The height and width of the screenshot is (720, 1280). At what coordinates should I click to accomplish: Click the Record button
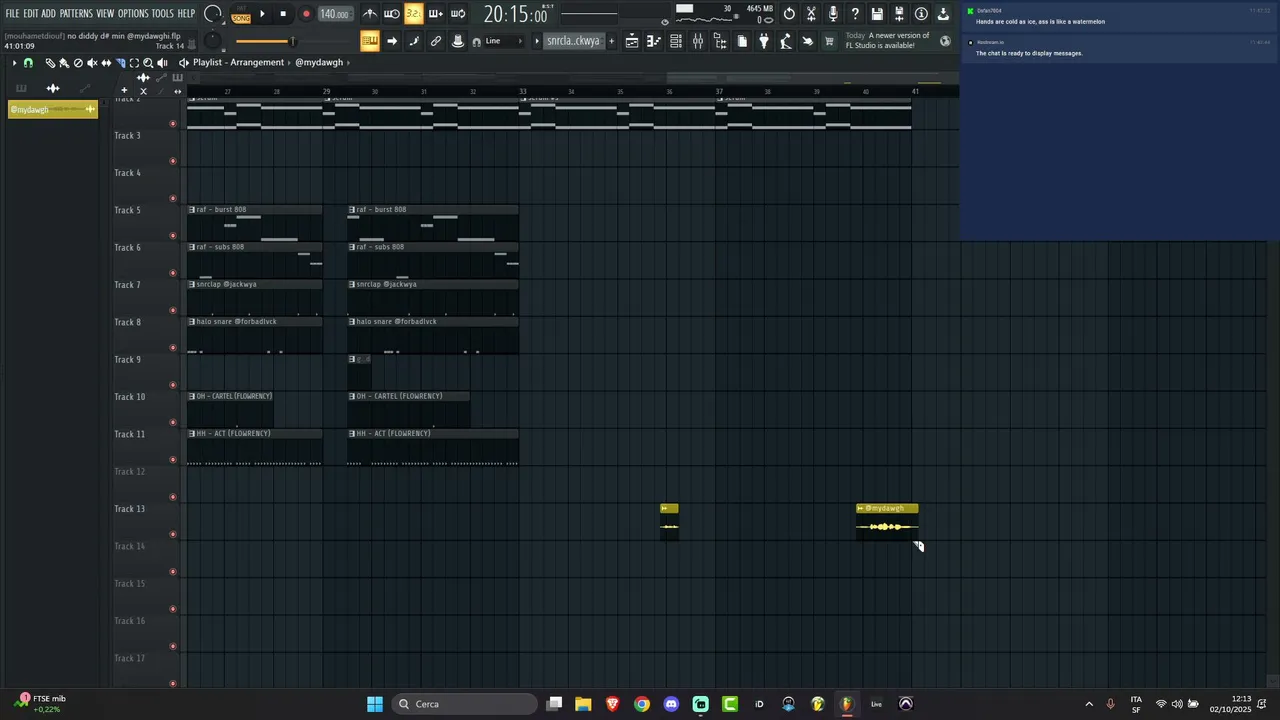coord(306,14)
